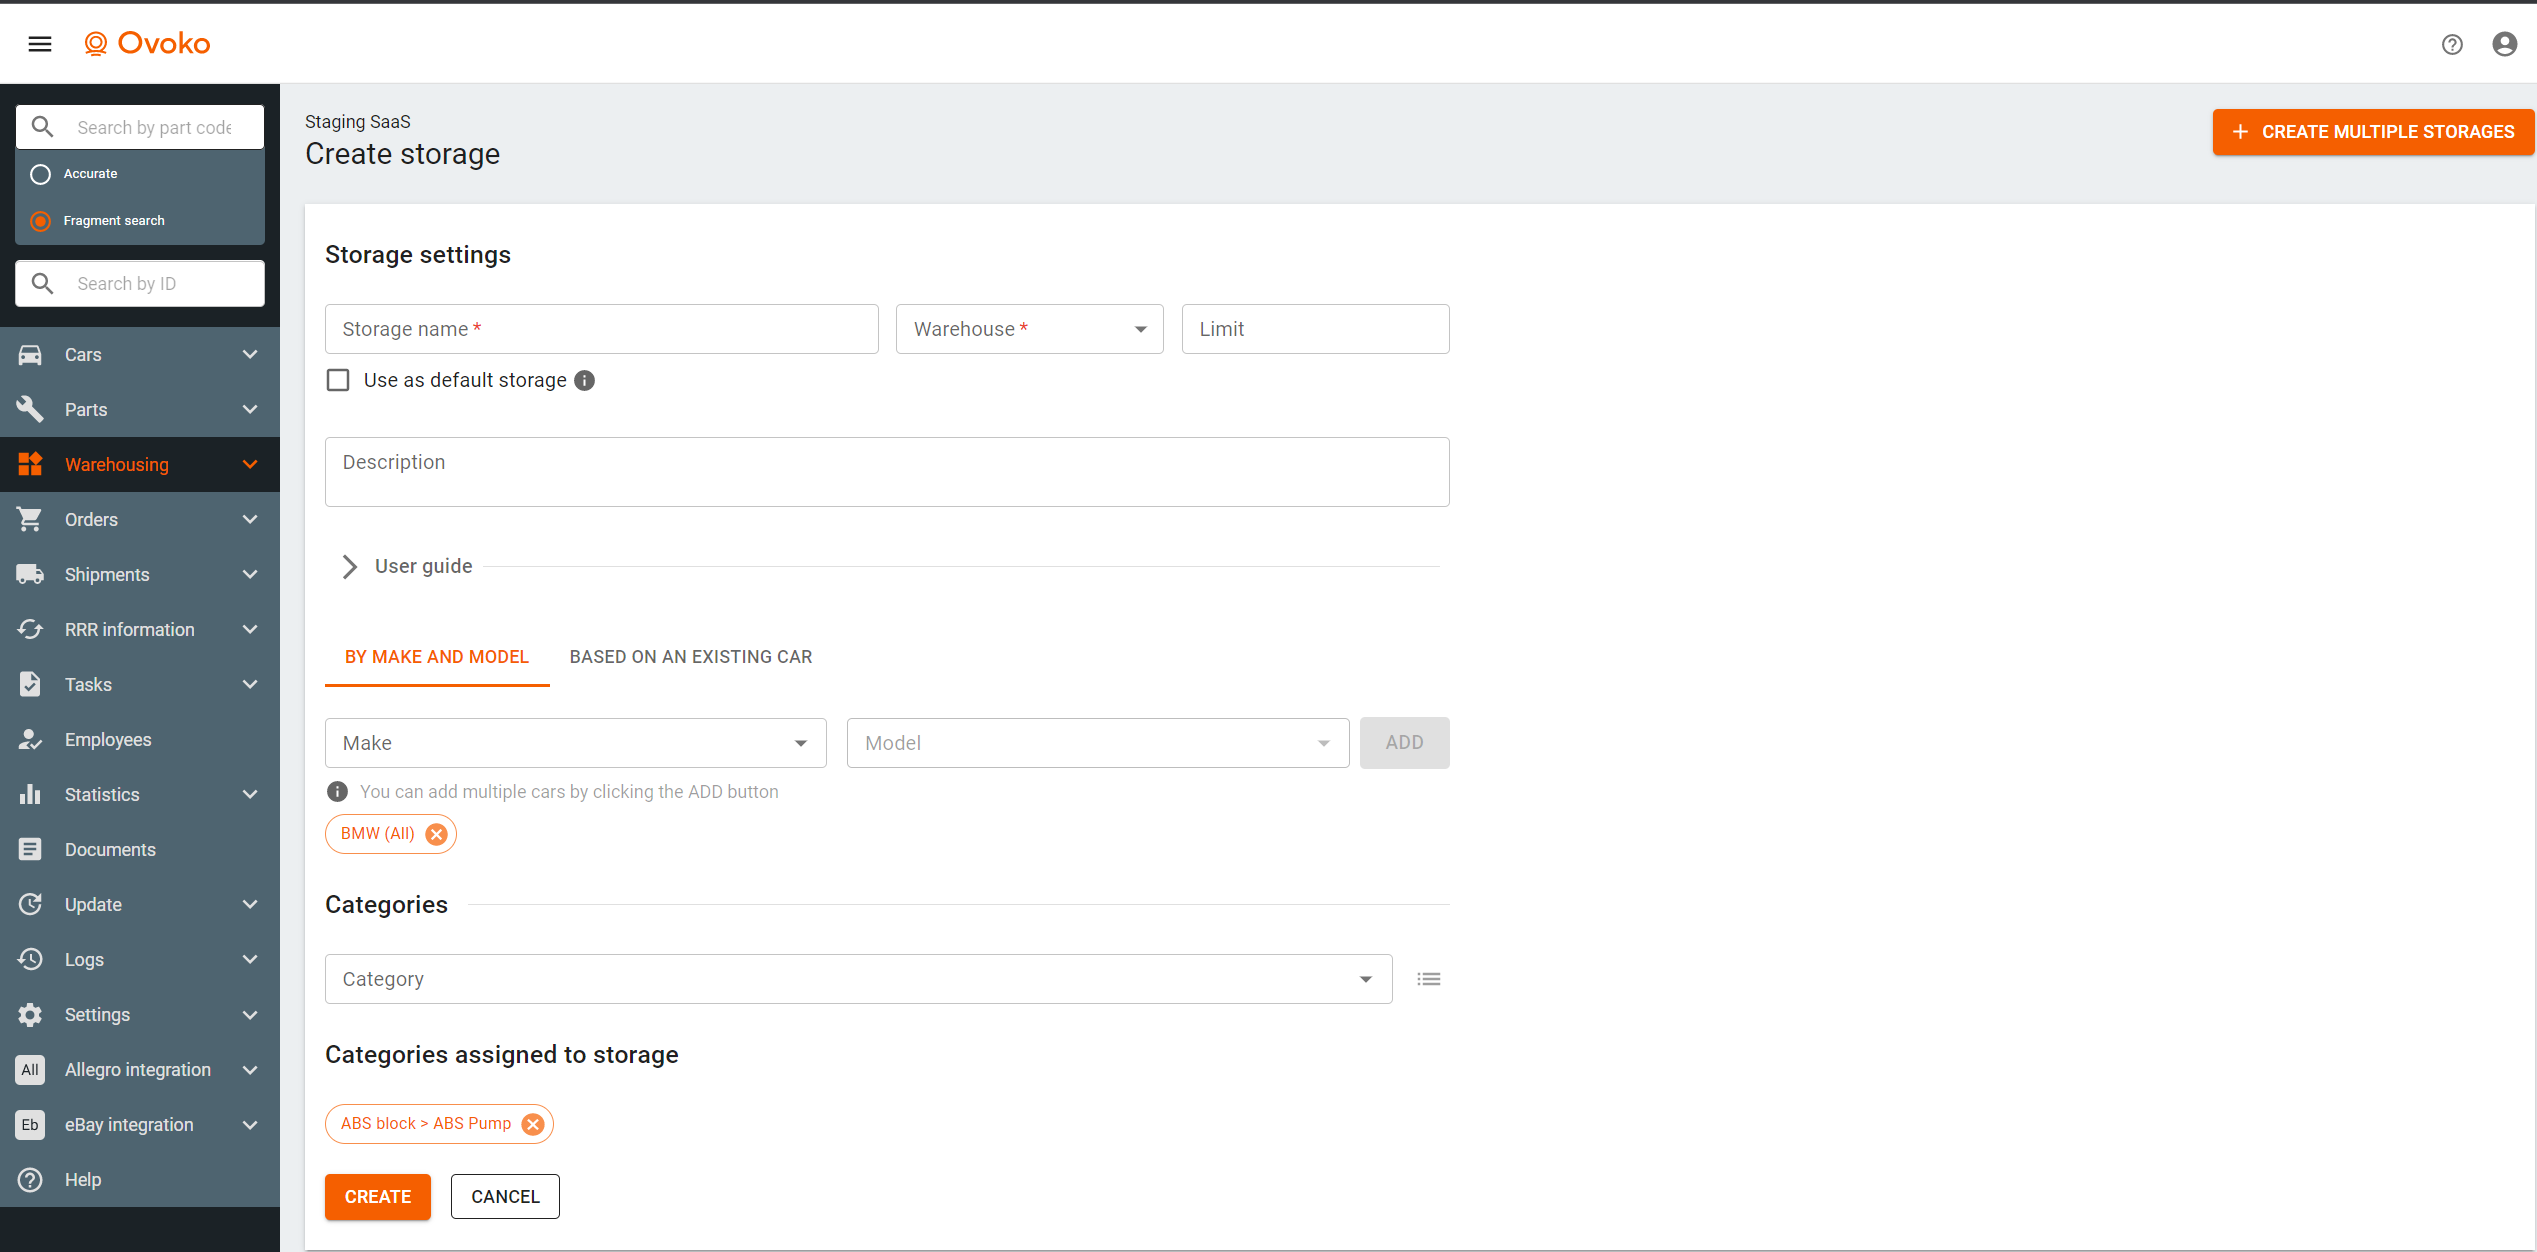Click the help question mark icon in header
This screenshot has height=1252, width=2537.
coord(2451,44)
